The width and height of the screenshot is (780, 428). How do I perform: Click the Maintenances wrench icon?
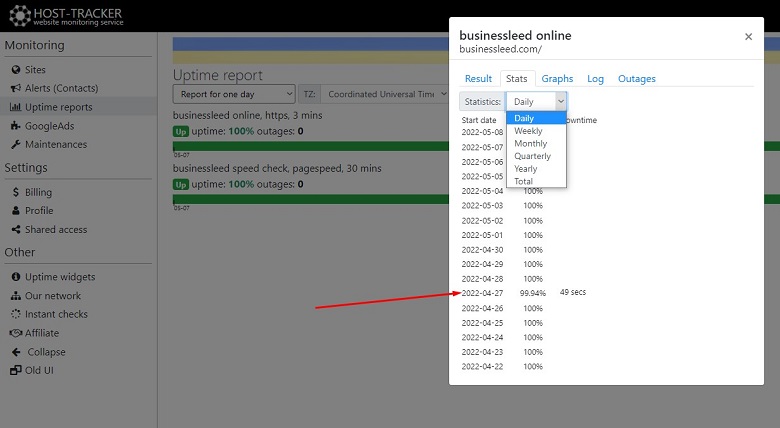[x=16, y=144]
